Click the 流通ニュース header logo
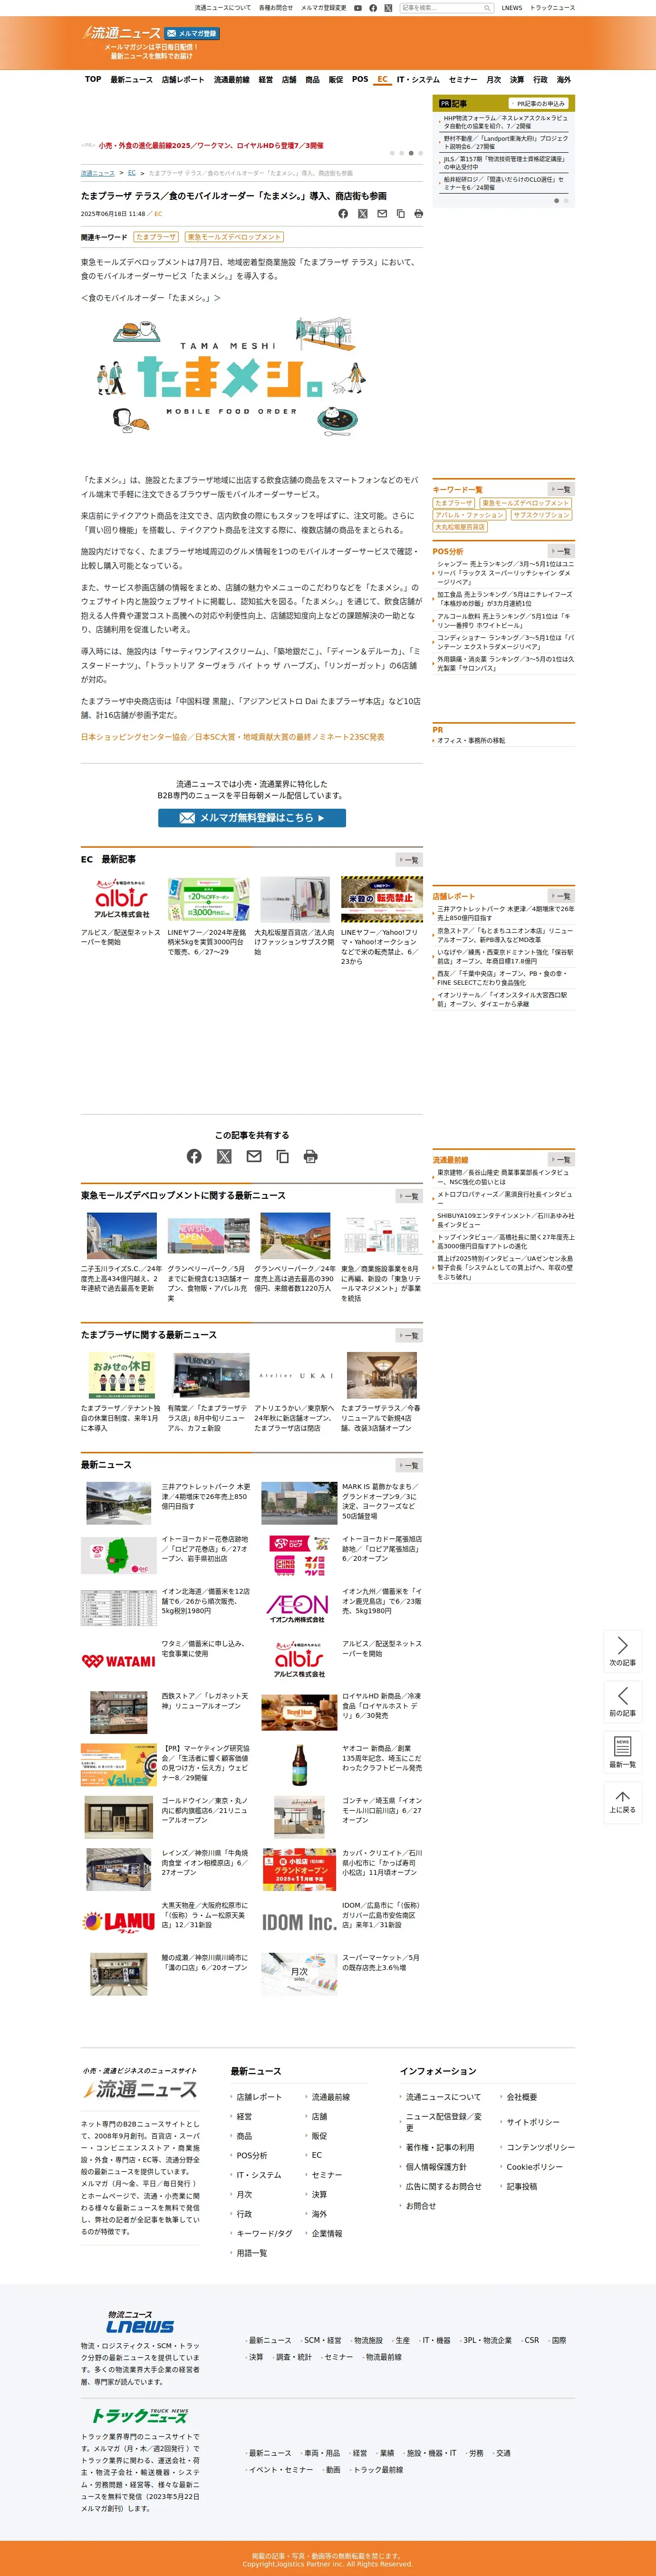This screenshot has height=2576, width=656. point(121,33)
